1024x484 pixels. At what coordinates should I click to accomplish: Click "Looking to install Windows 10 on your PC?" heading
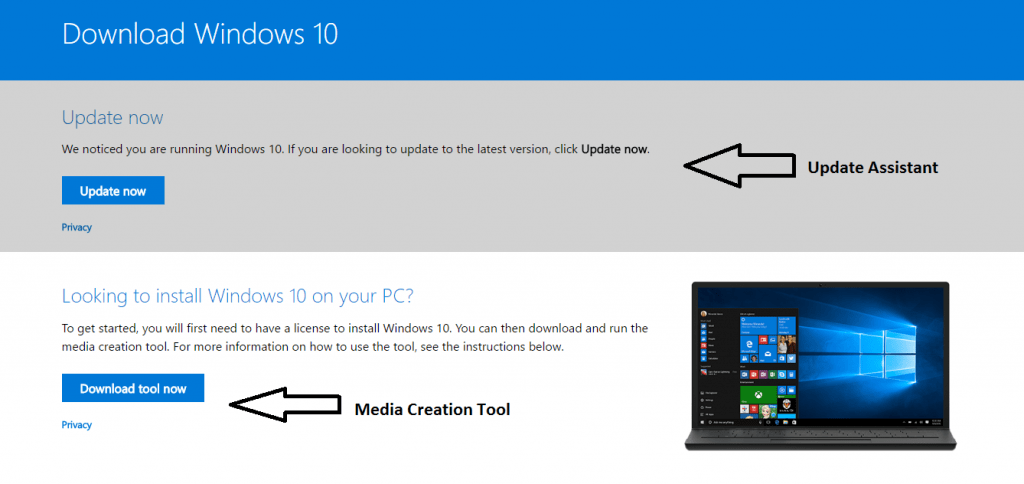tap(238, 296)
